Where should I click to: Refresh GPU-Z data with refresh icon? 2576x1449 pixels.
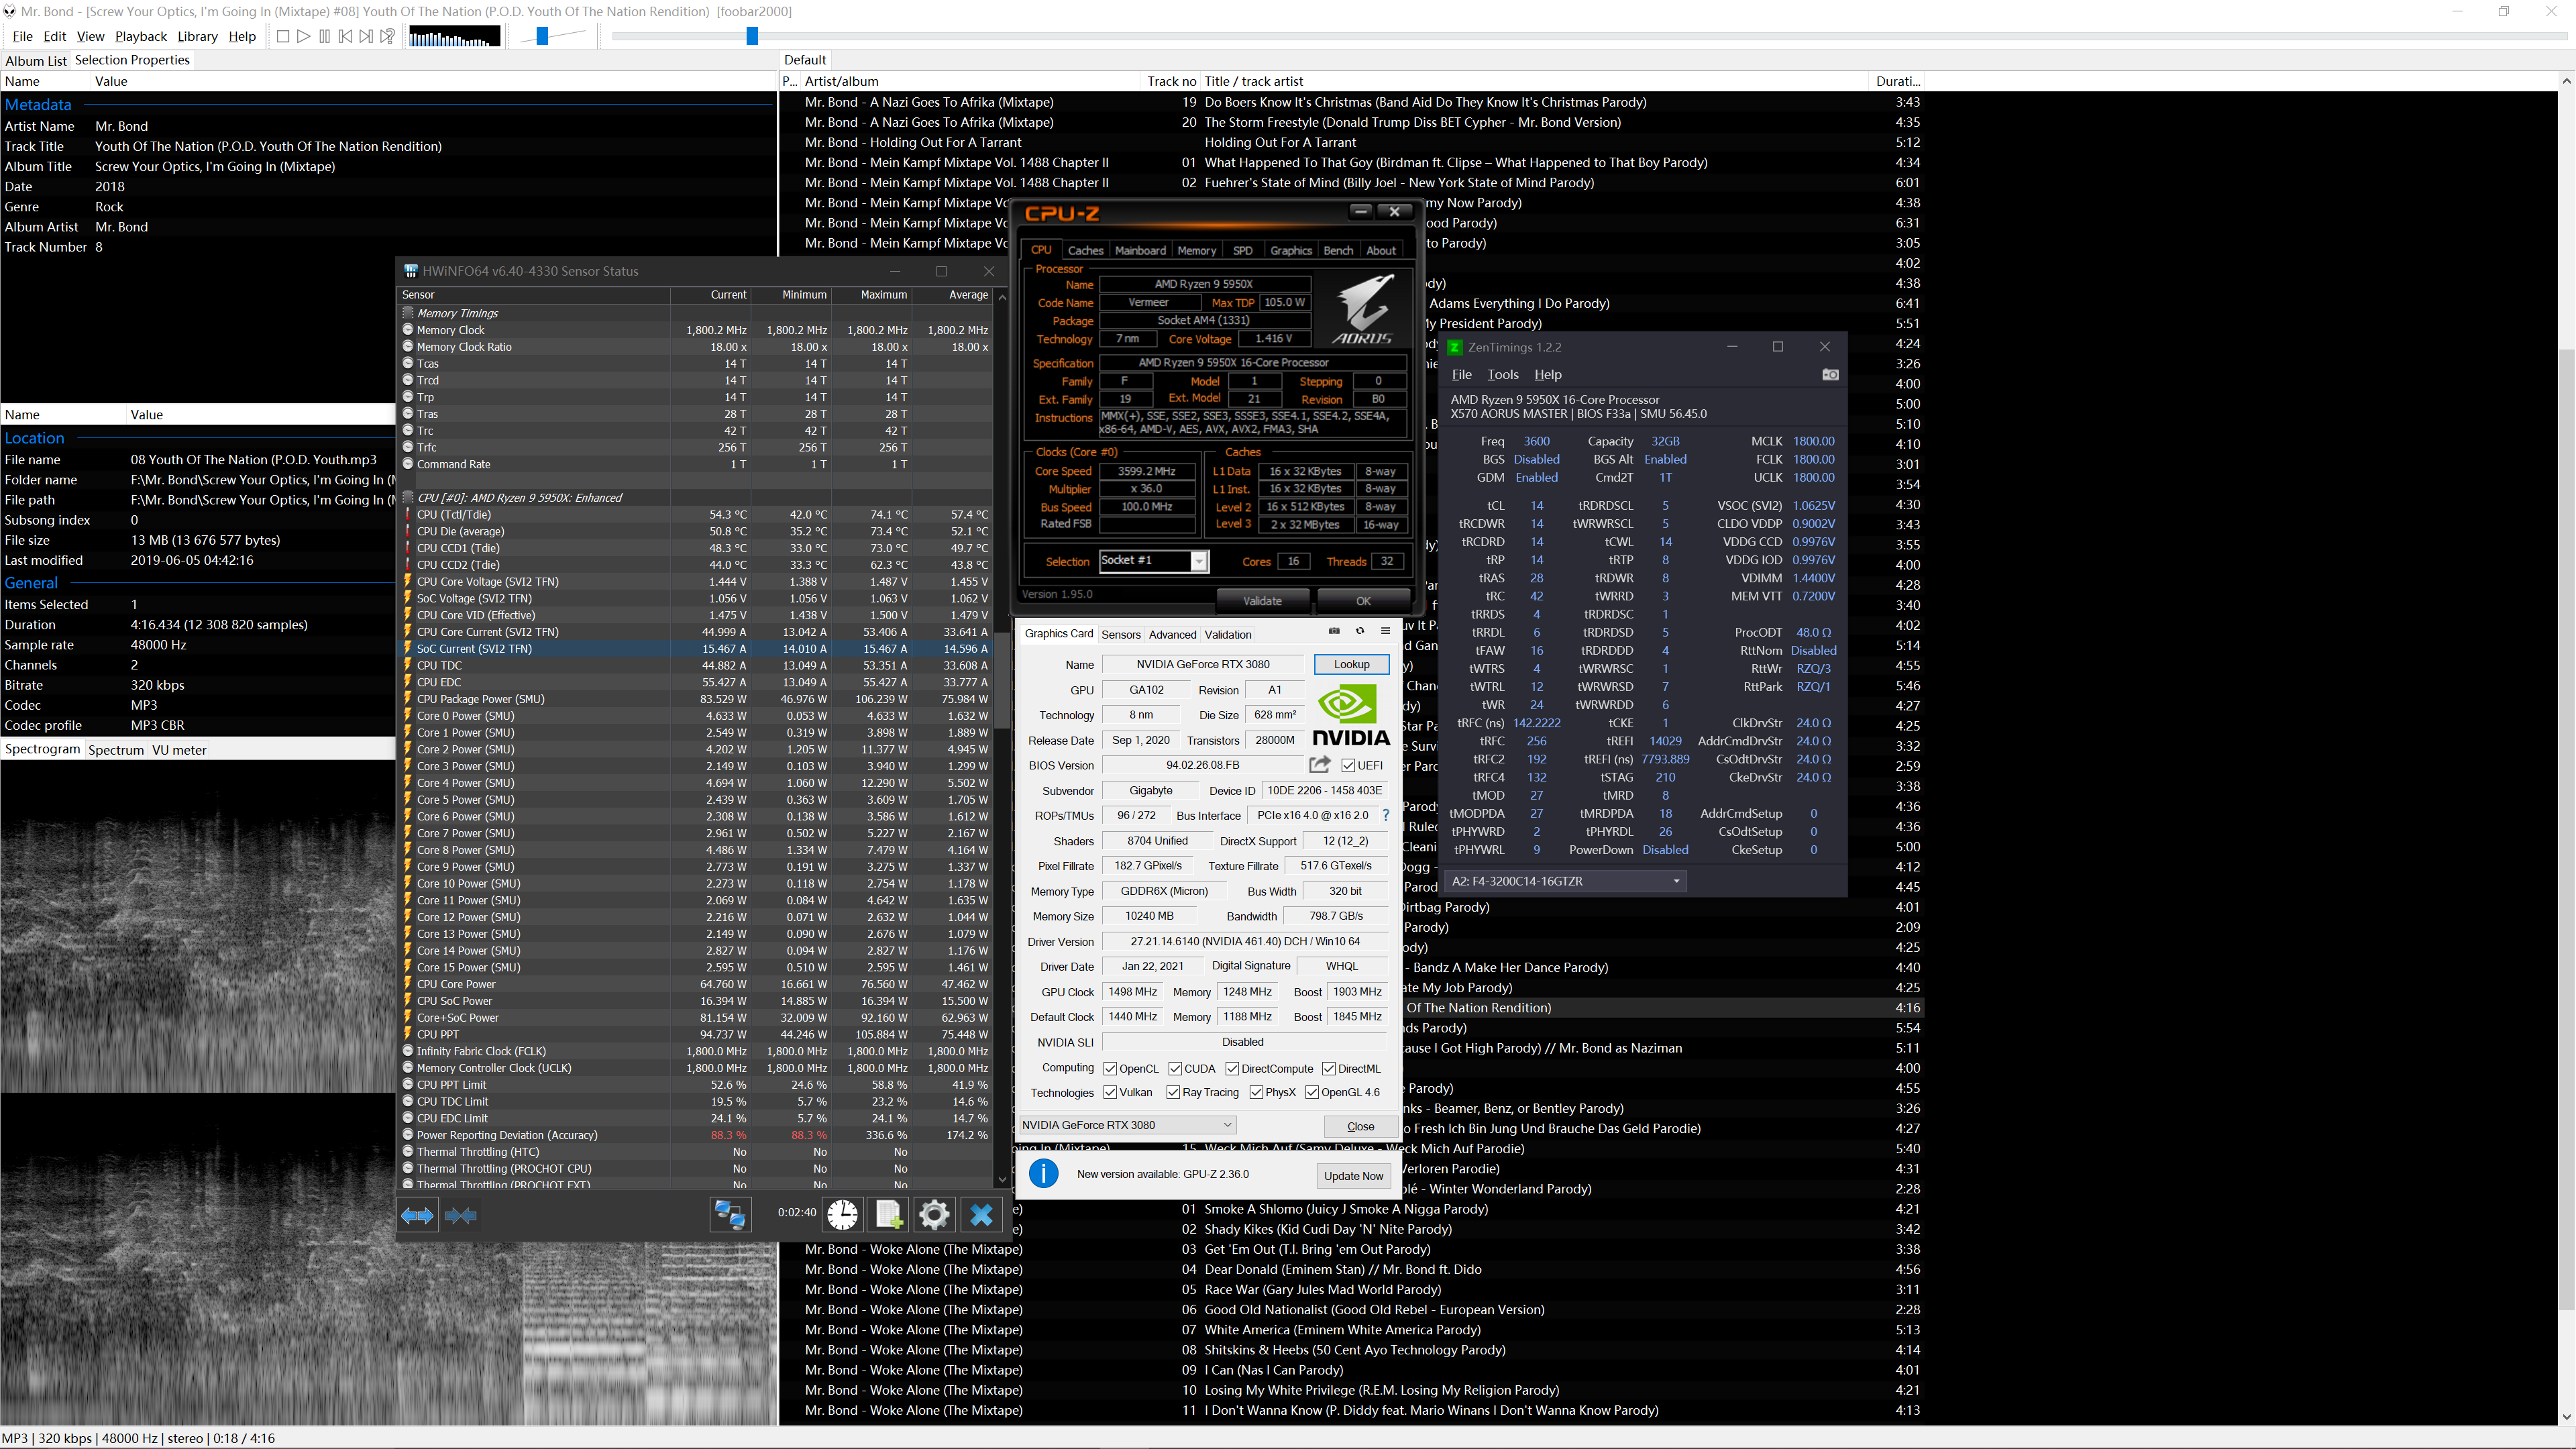(x=1360, y=631)
